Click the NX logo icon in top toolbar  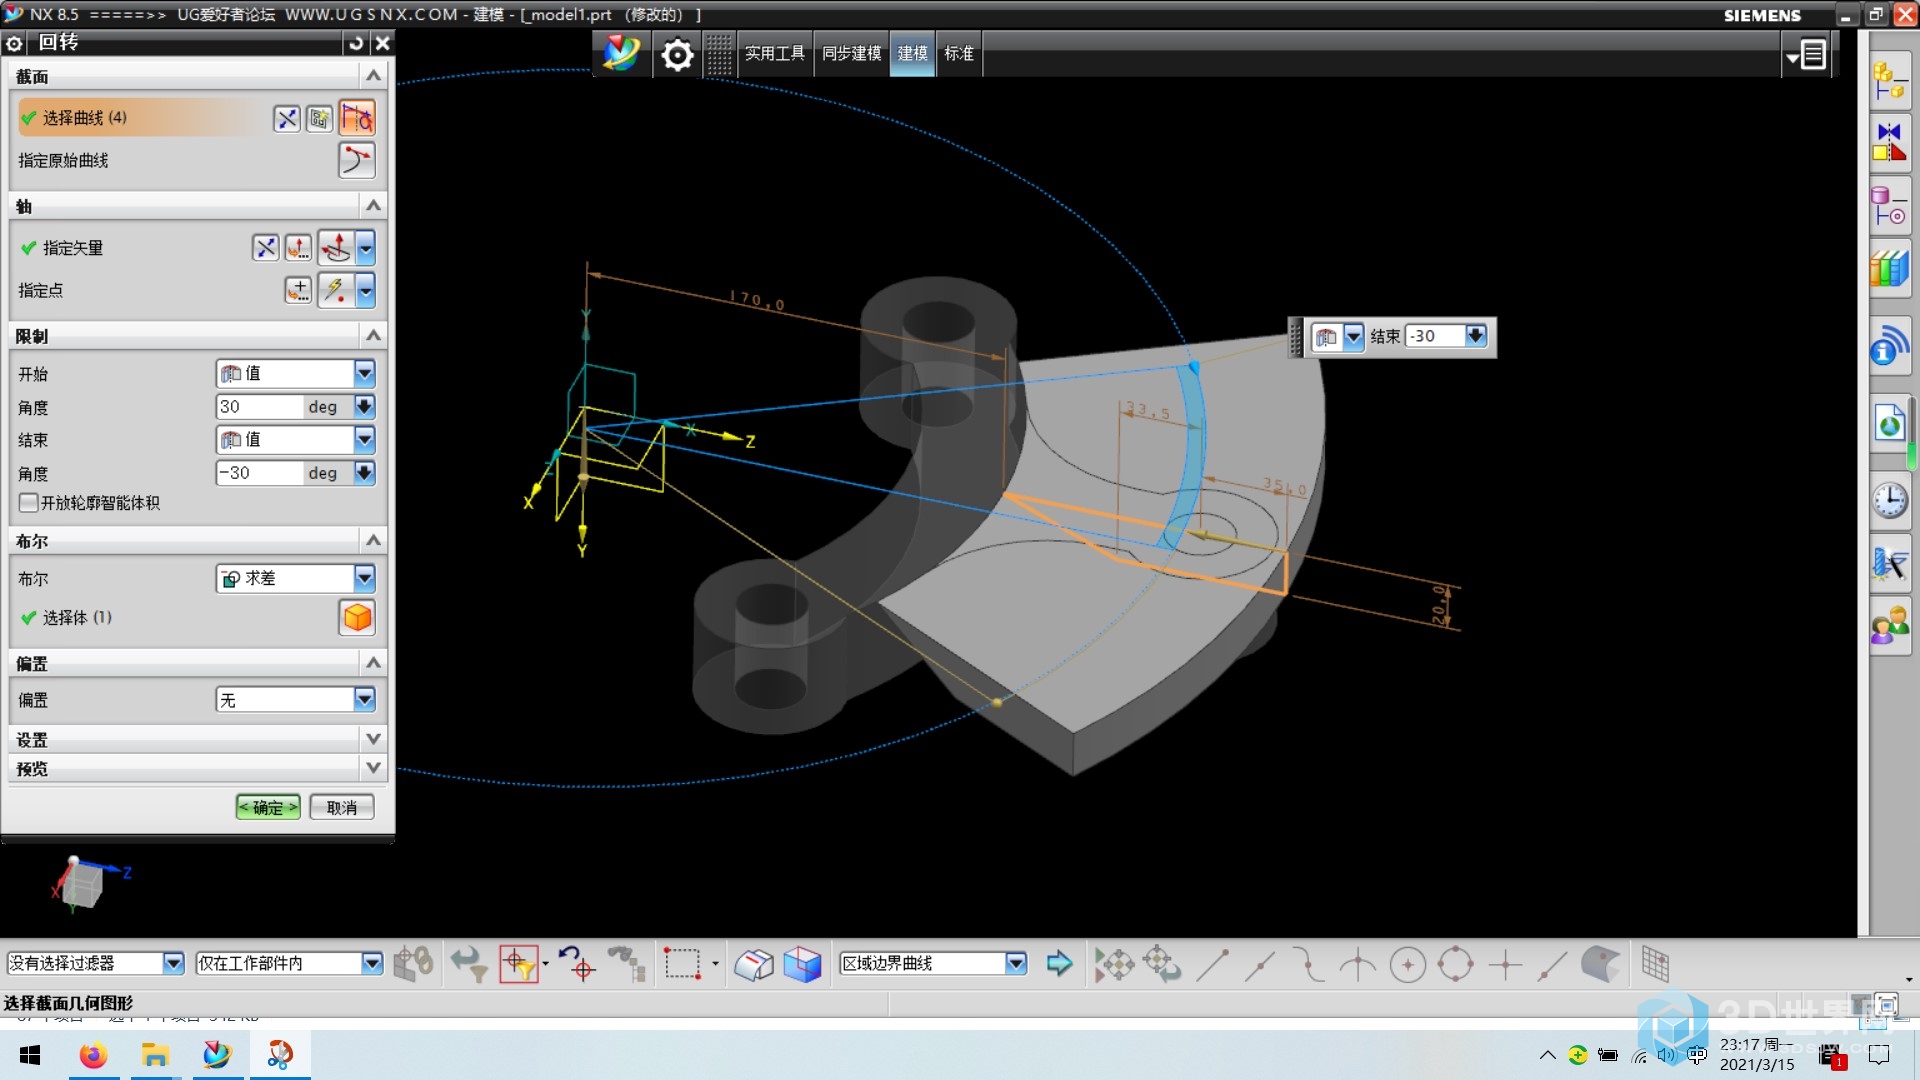click(x=621, y=53)
